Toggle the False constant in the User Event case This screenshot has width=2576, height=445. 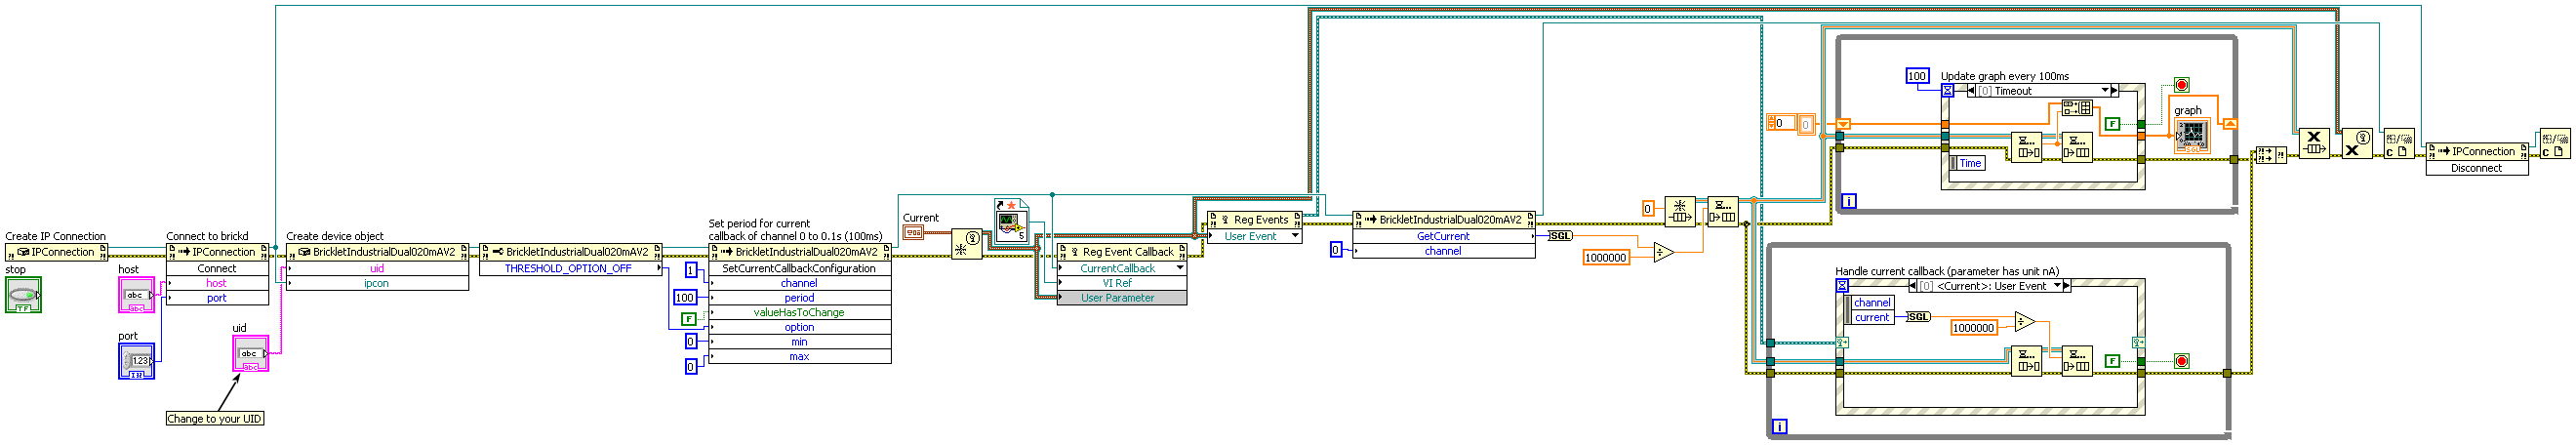[2111, 361]
